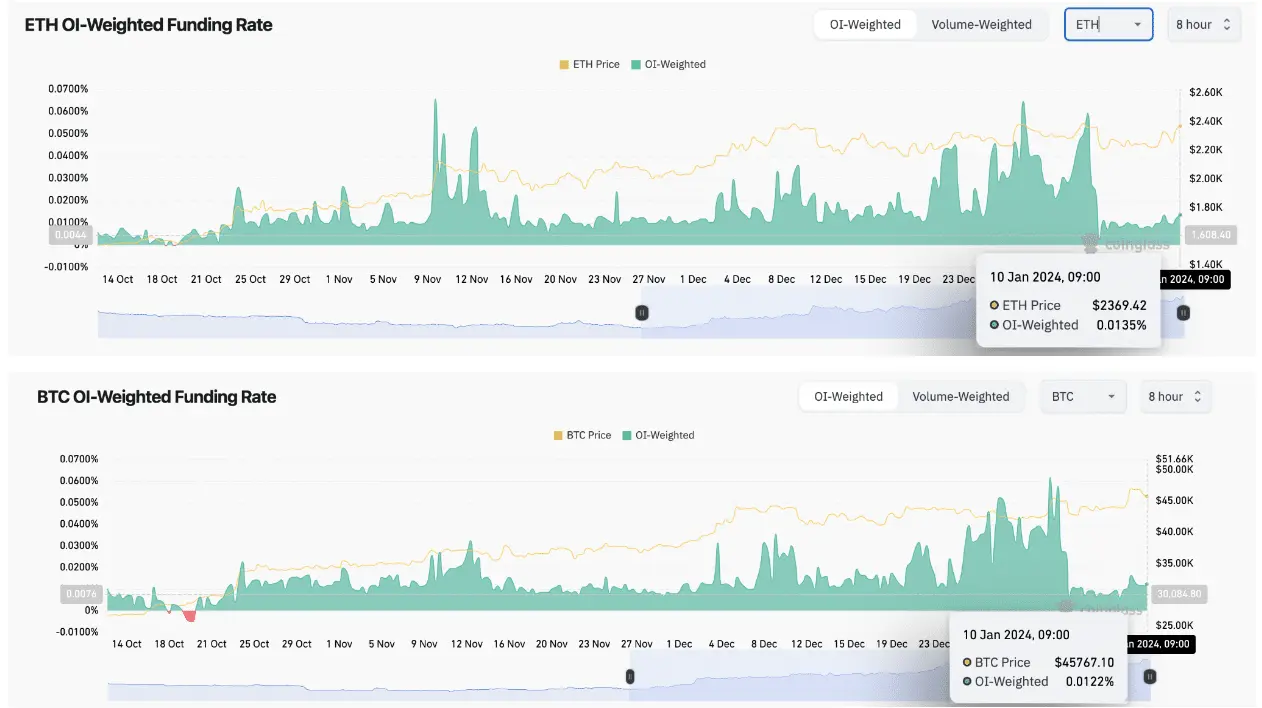Select the yellow ETH Price legend icon
1262x708 pixels.
click(564, 64)
